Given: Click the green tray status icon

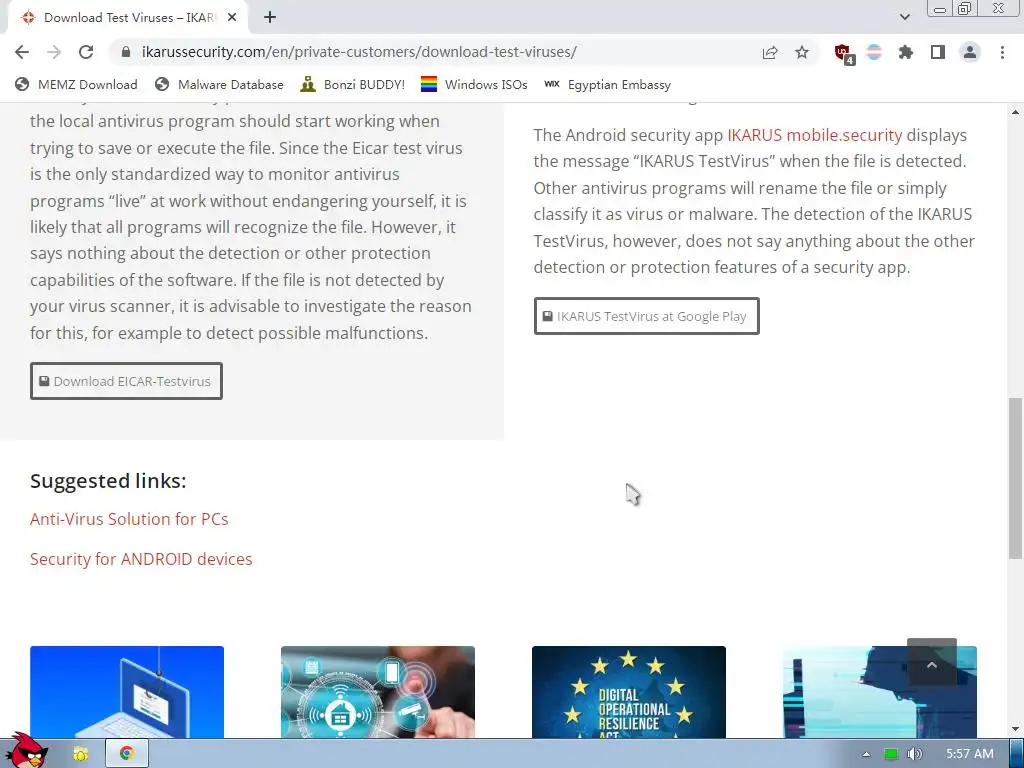Looking at the screenshot, I should (891, 754).
